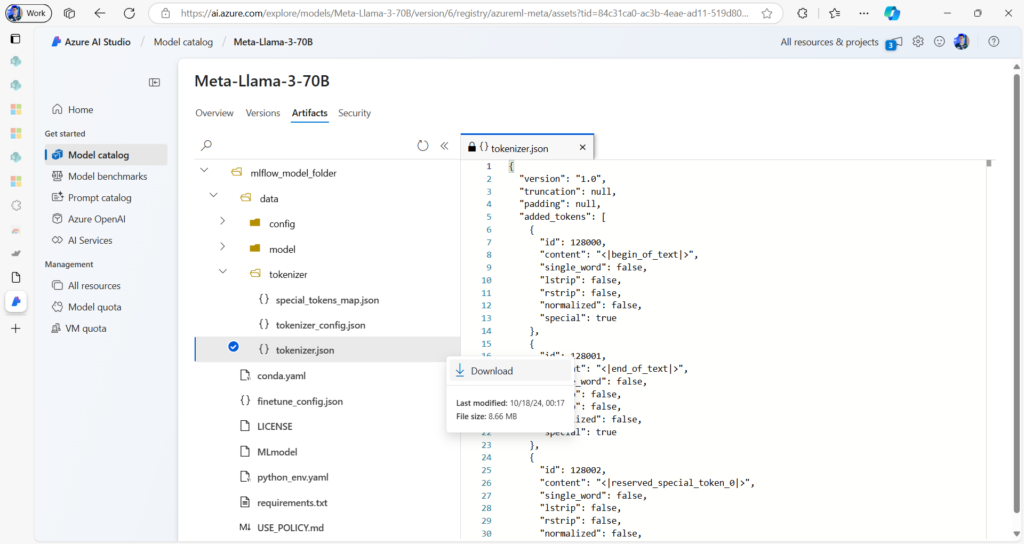1024x544 pixels.
Task: Collapse the mlflow_model_folder node
Action: tap(204, 170)
